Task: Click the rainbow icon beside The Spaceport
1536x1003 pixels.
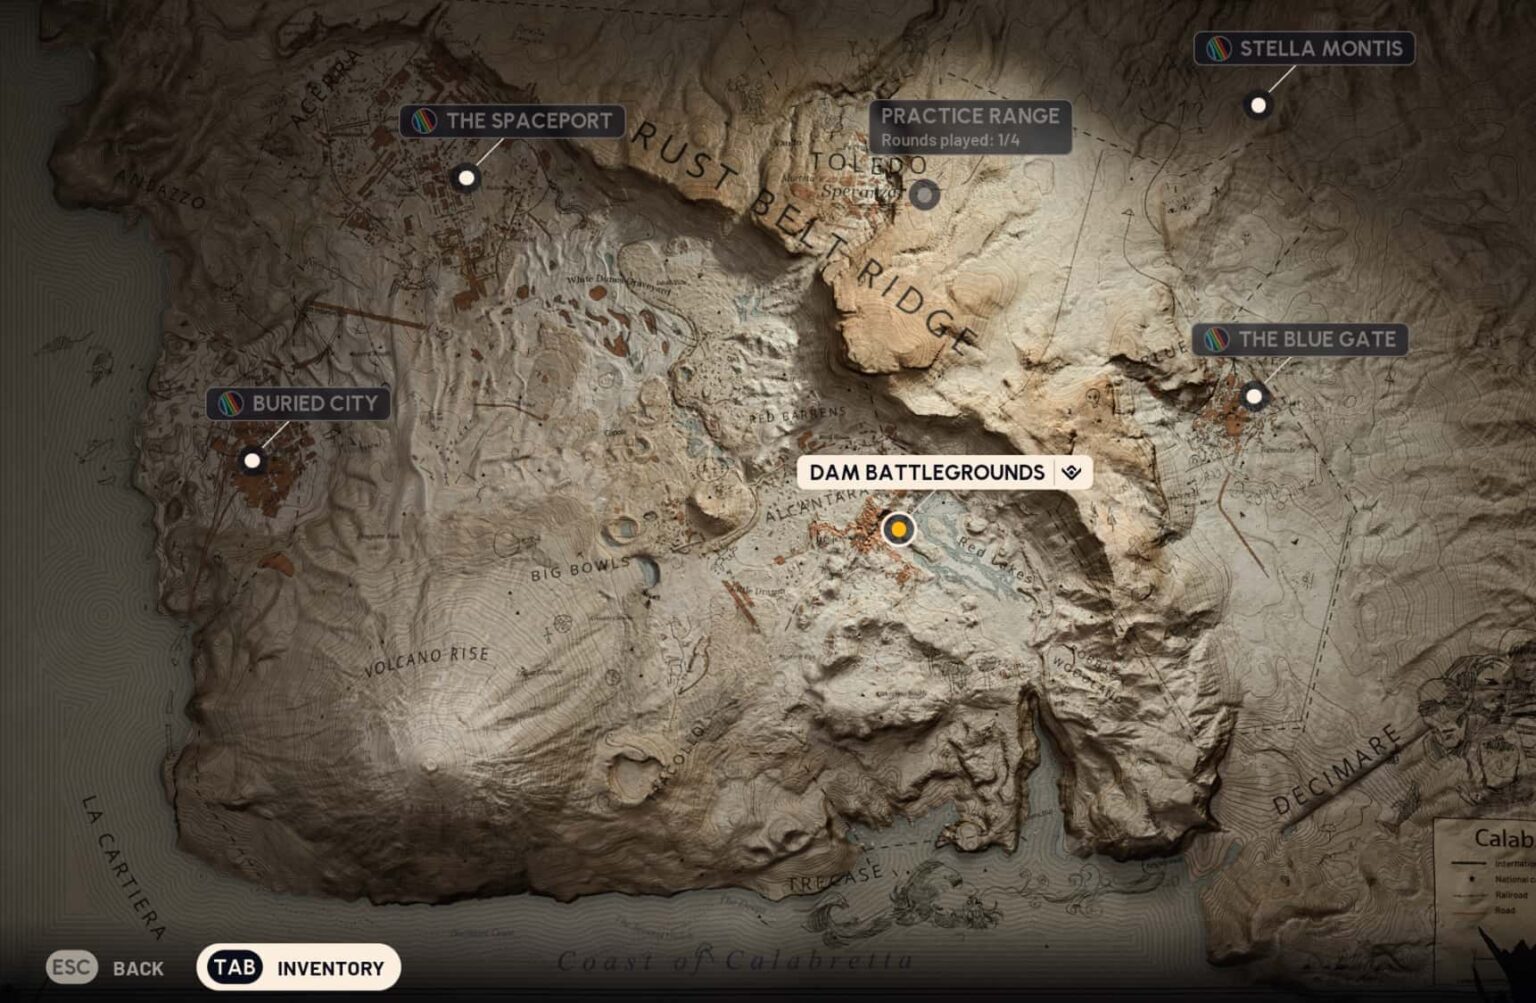Action: tap(424, 121)
